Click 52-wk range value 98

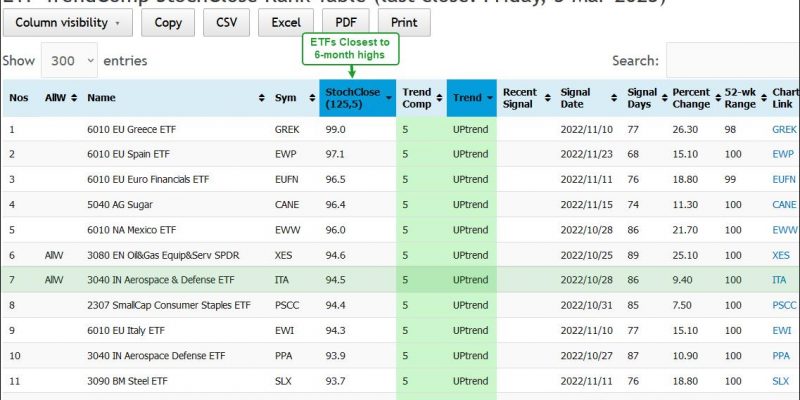point(730,130)
